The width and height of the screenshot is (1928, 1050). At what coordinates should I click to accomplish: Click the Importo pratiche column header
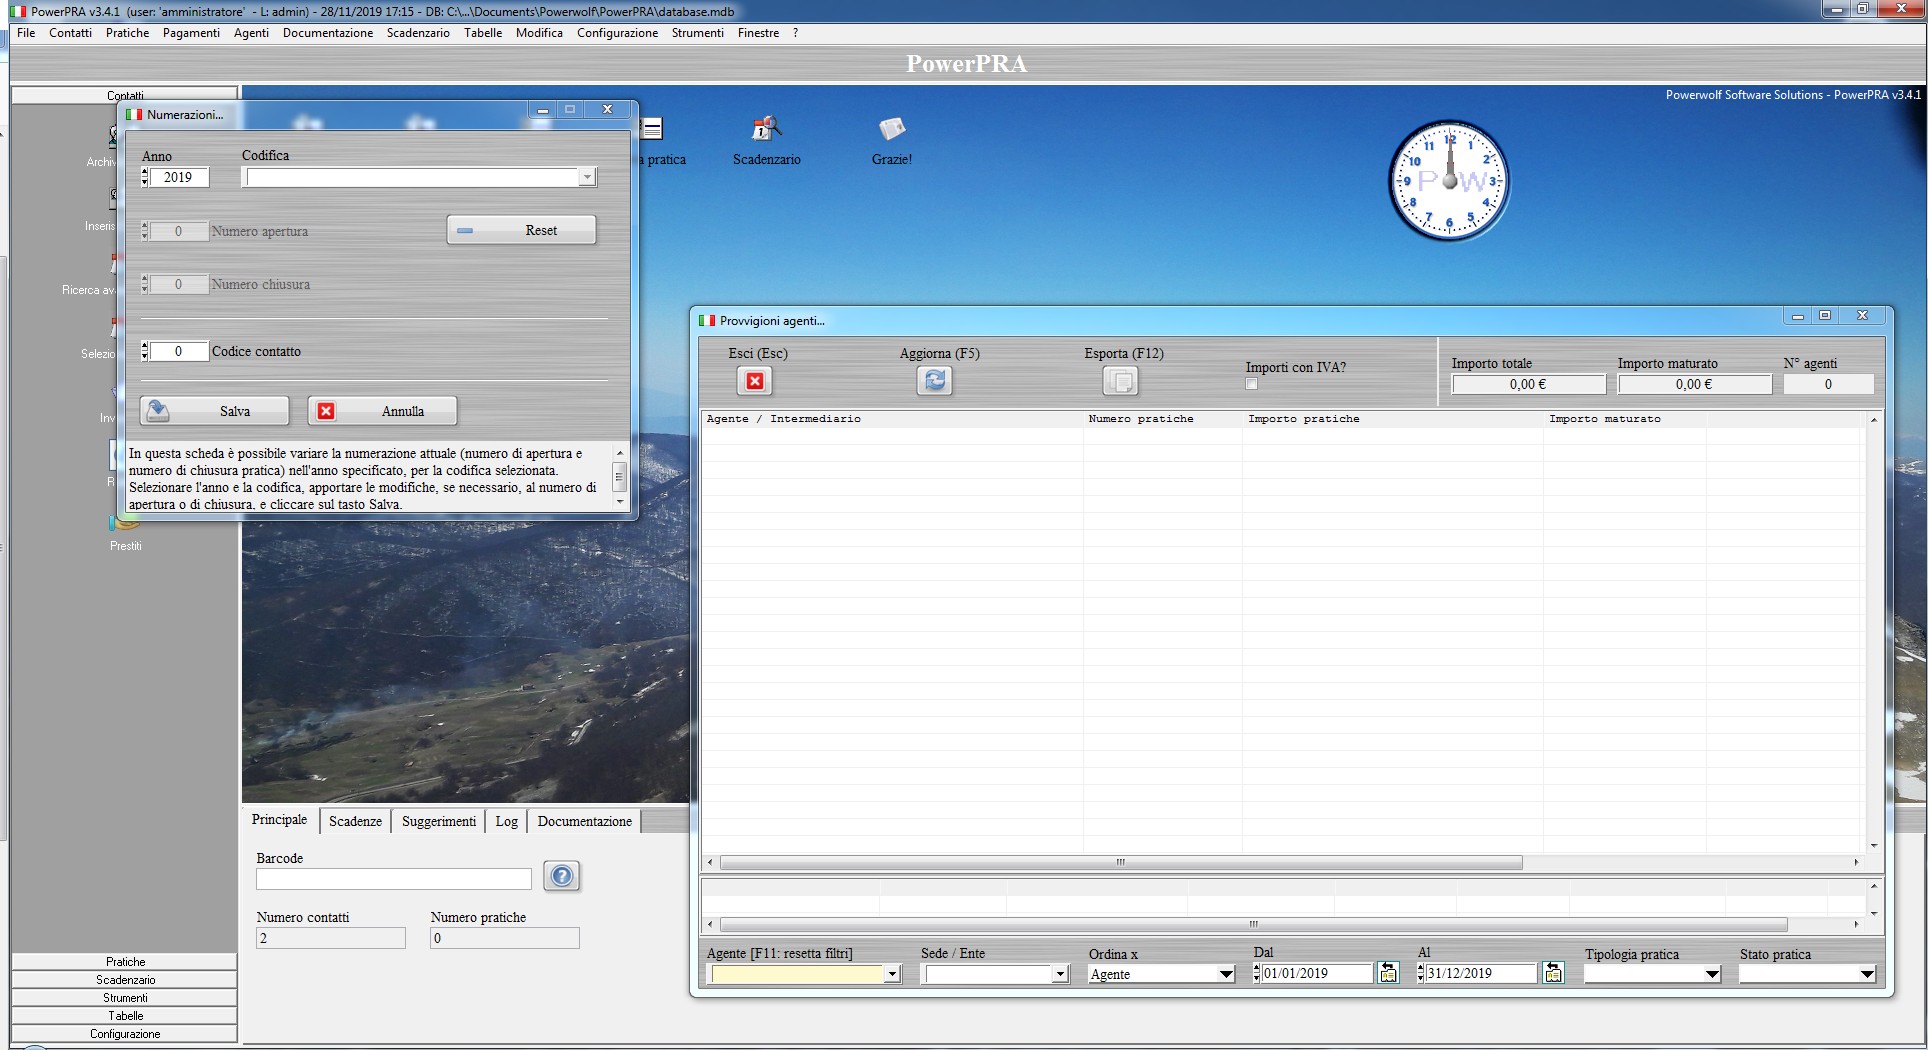coord(1393,419)
